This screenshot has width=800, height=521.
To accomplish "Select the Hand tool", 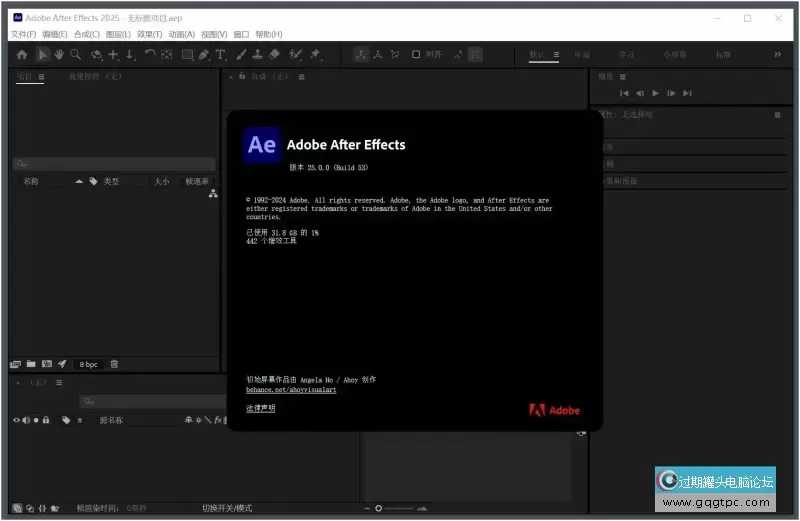I will click(x=59, y=55).
